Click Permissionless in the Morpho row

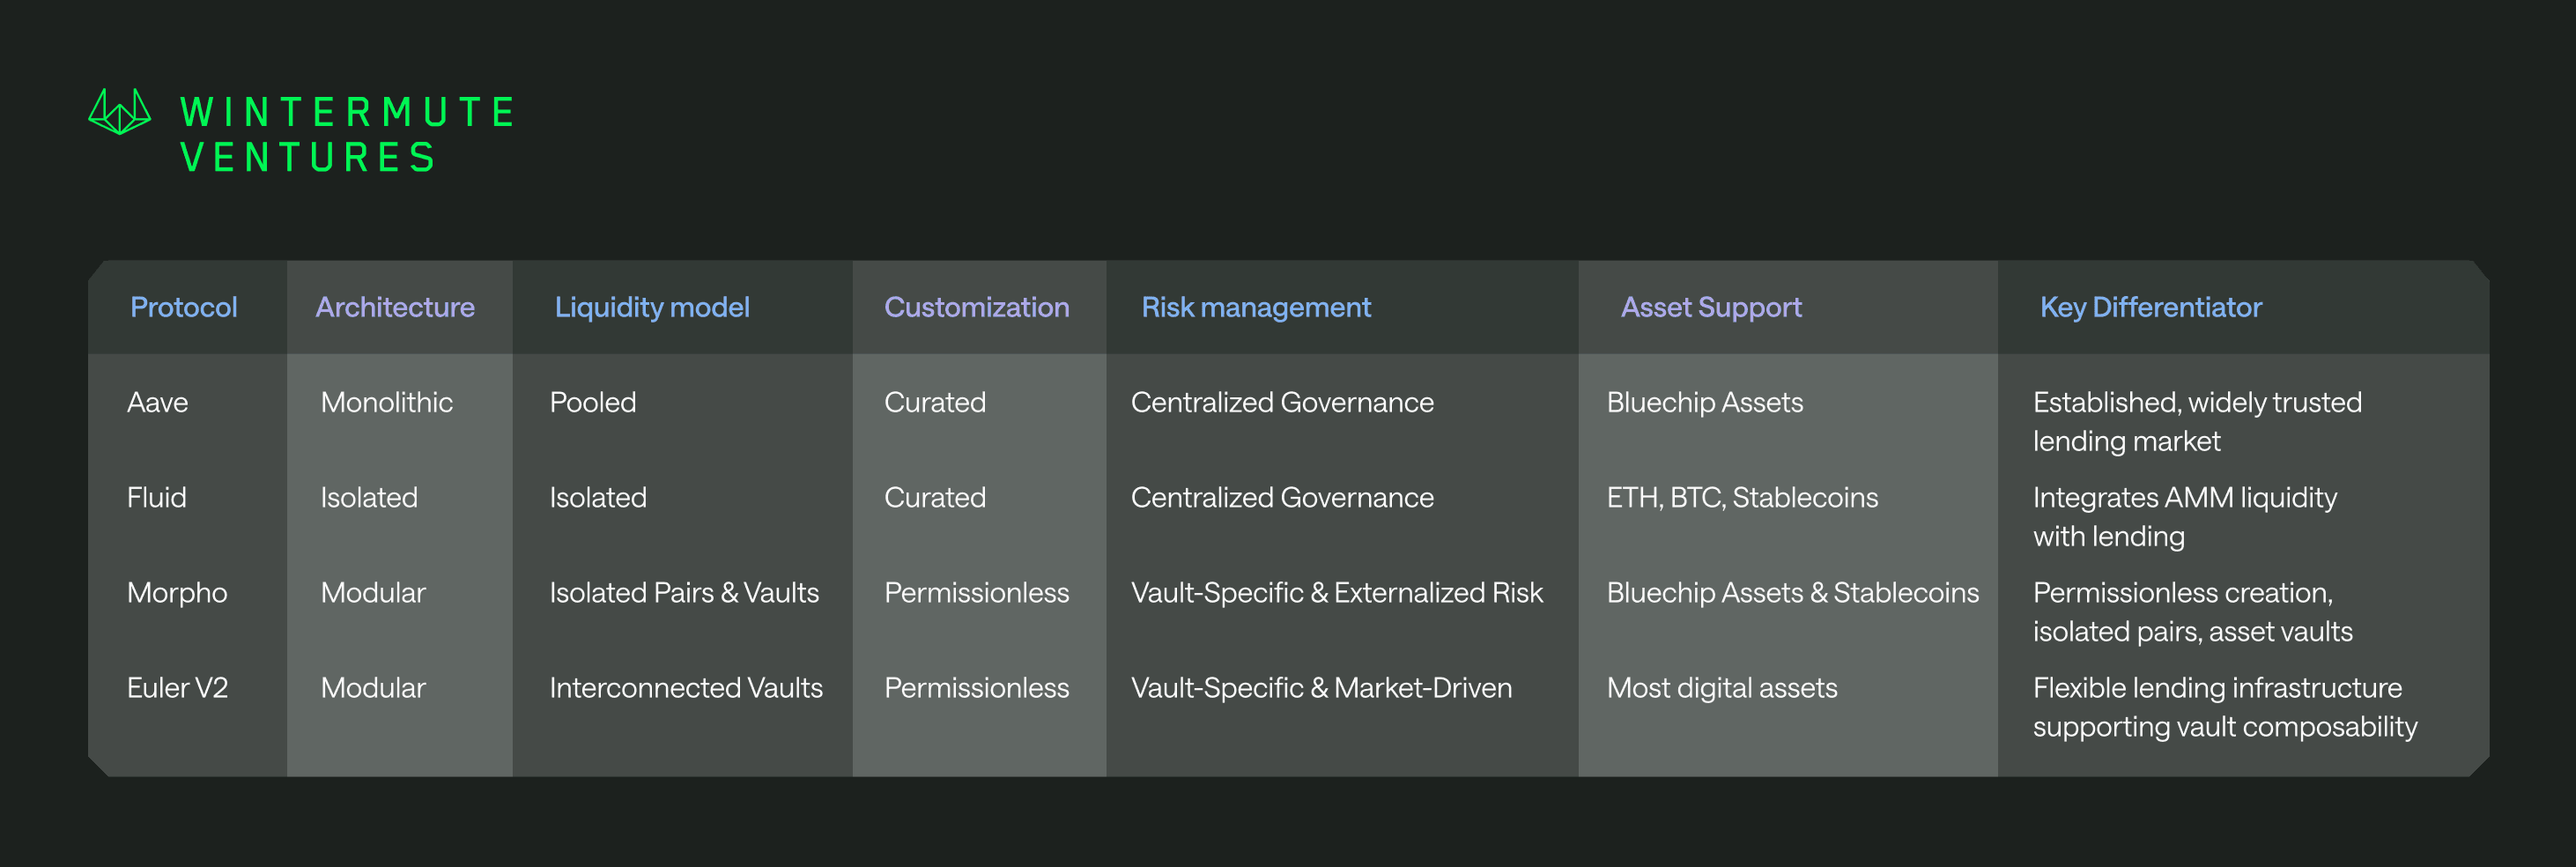(x=976, y=593)
